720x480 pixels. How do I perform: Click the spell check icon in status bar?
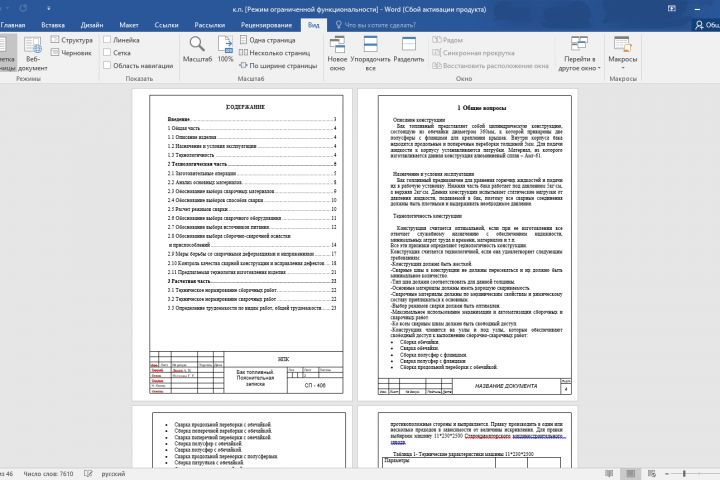click(88, 474)
